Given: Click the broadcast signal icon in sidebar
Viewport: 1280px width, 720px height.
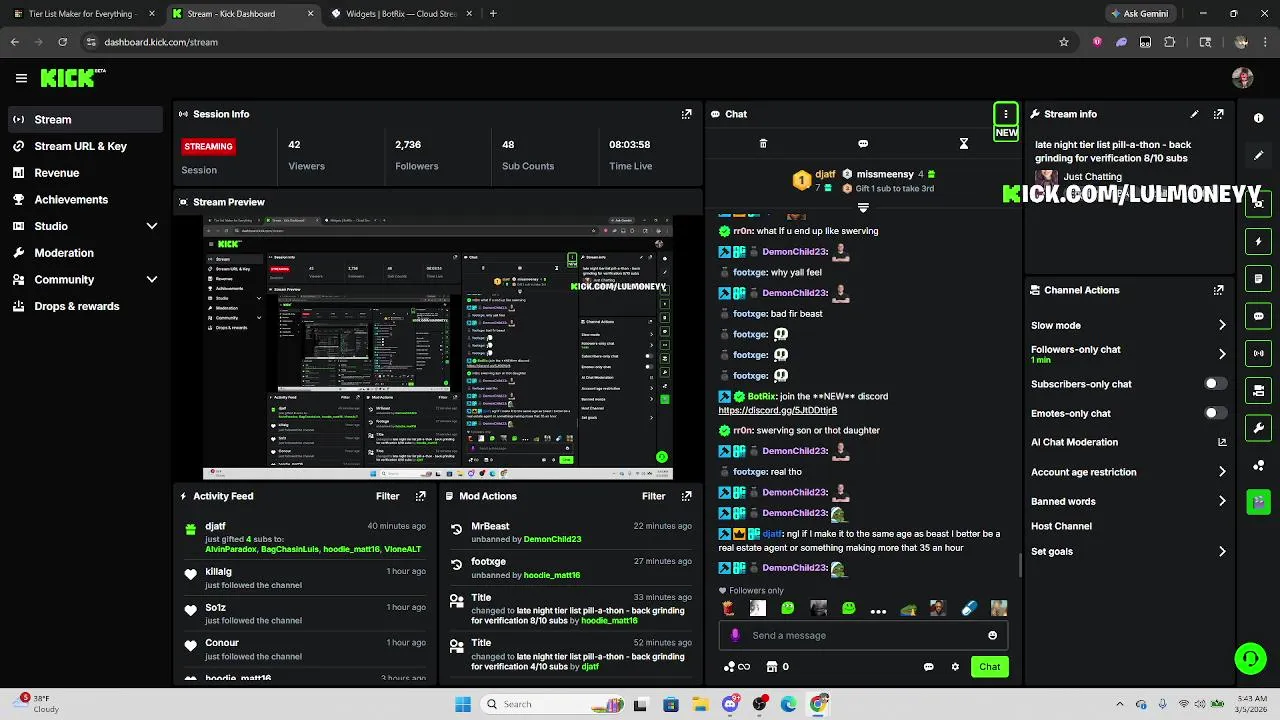Looking at the screenshot, I should pos(1258,353).
